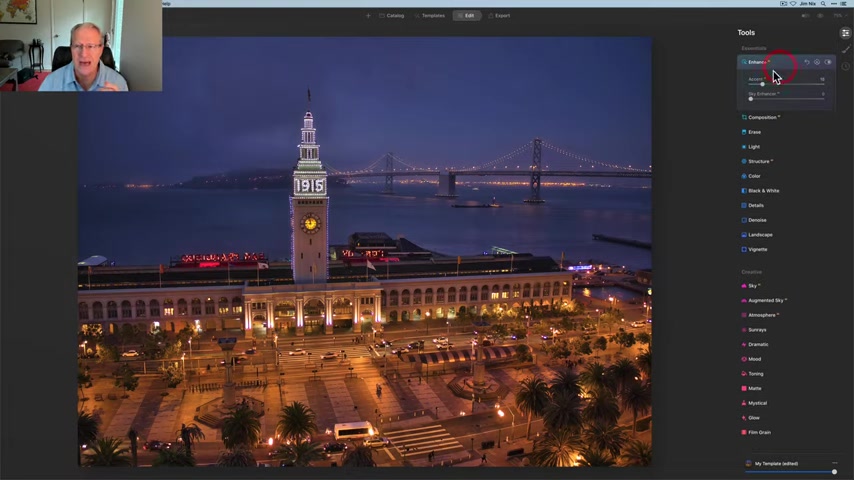Collapse the Enhance tool section
Image resolution: width=854 pixels, height=480 pixels.
[758, 62]
